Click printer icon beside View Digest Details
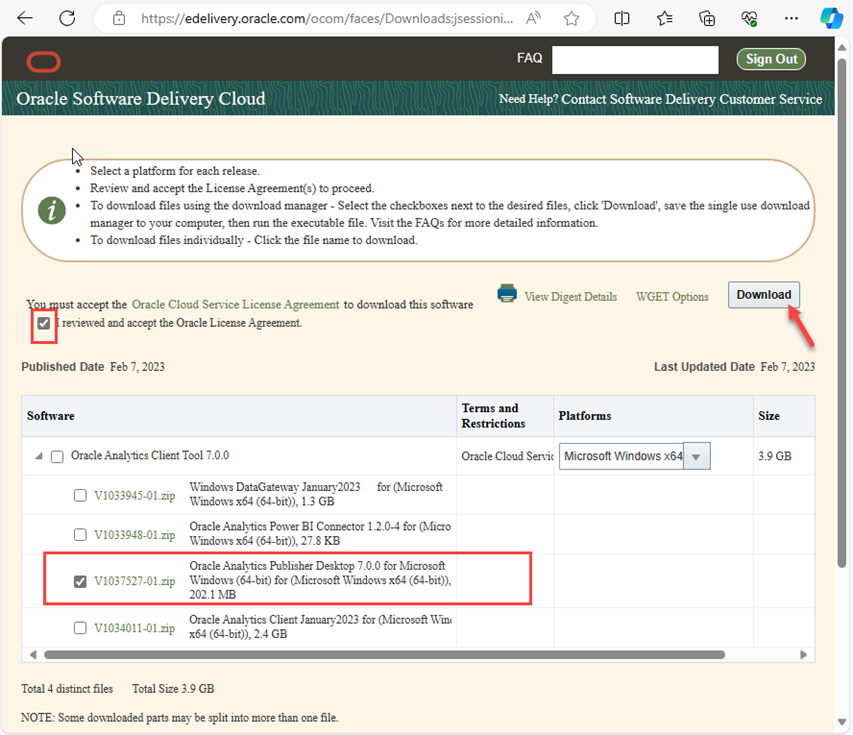 507,293
